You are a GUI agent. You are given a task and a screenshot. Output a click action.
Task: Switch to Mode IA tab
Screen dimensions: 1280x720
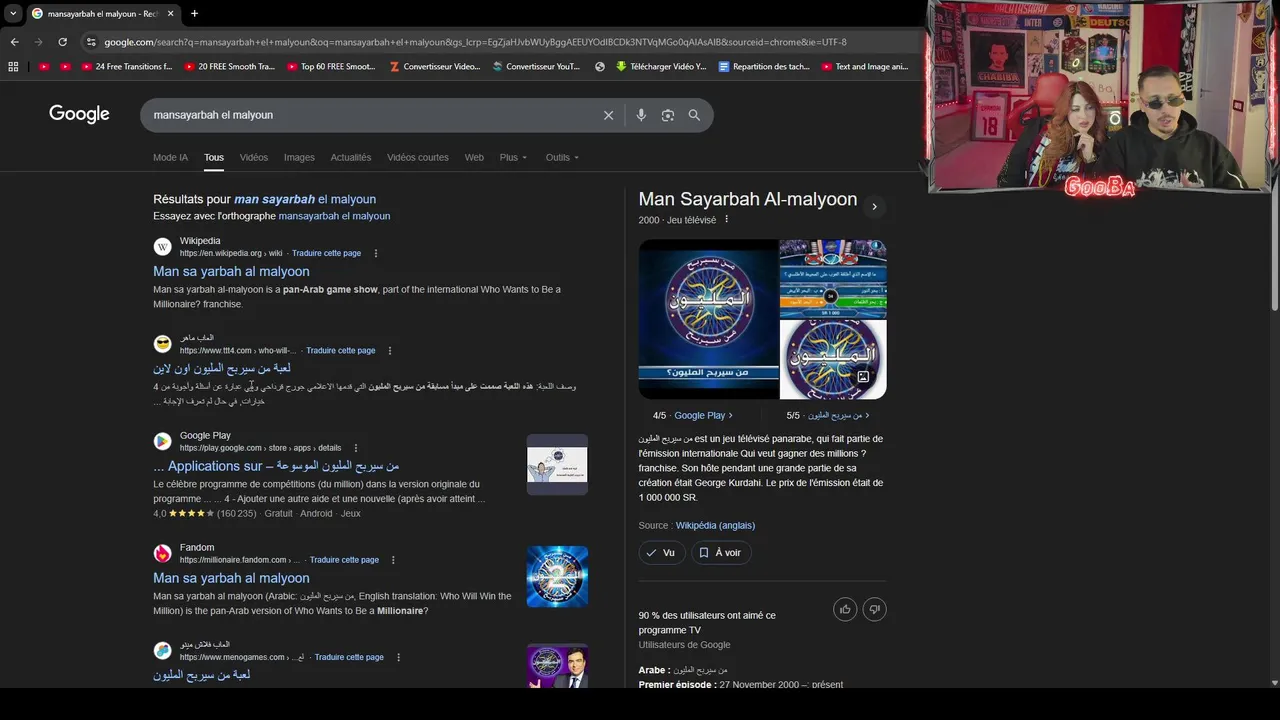click(170, 157)
